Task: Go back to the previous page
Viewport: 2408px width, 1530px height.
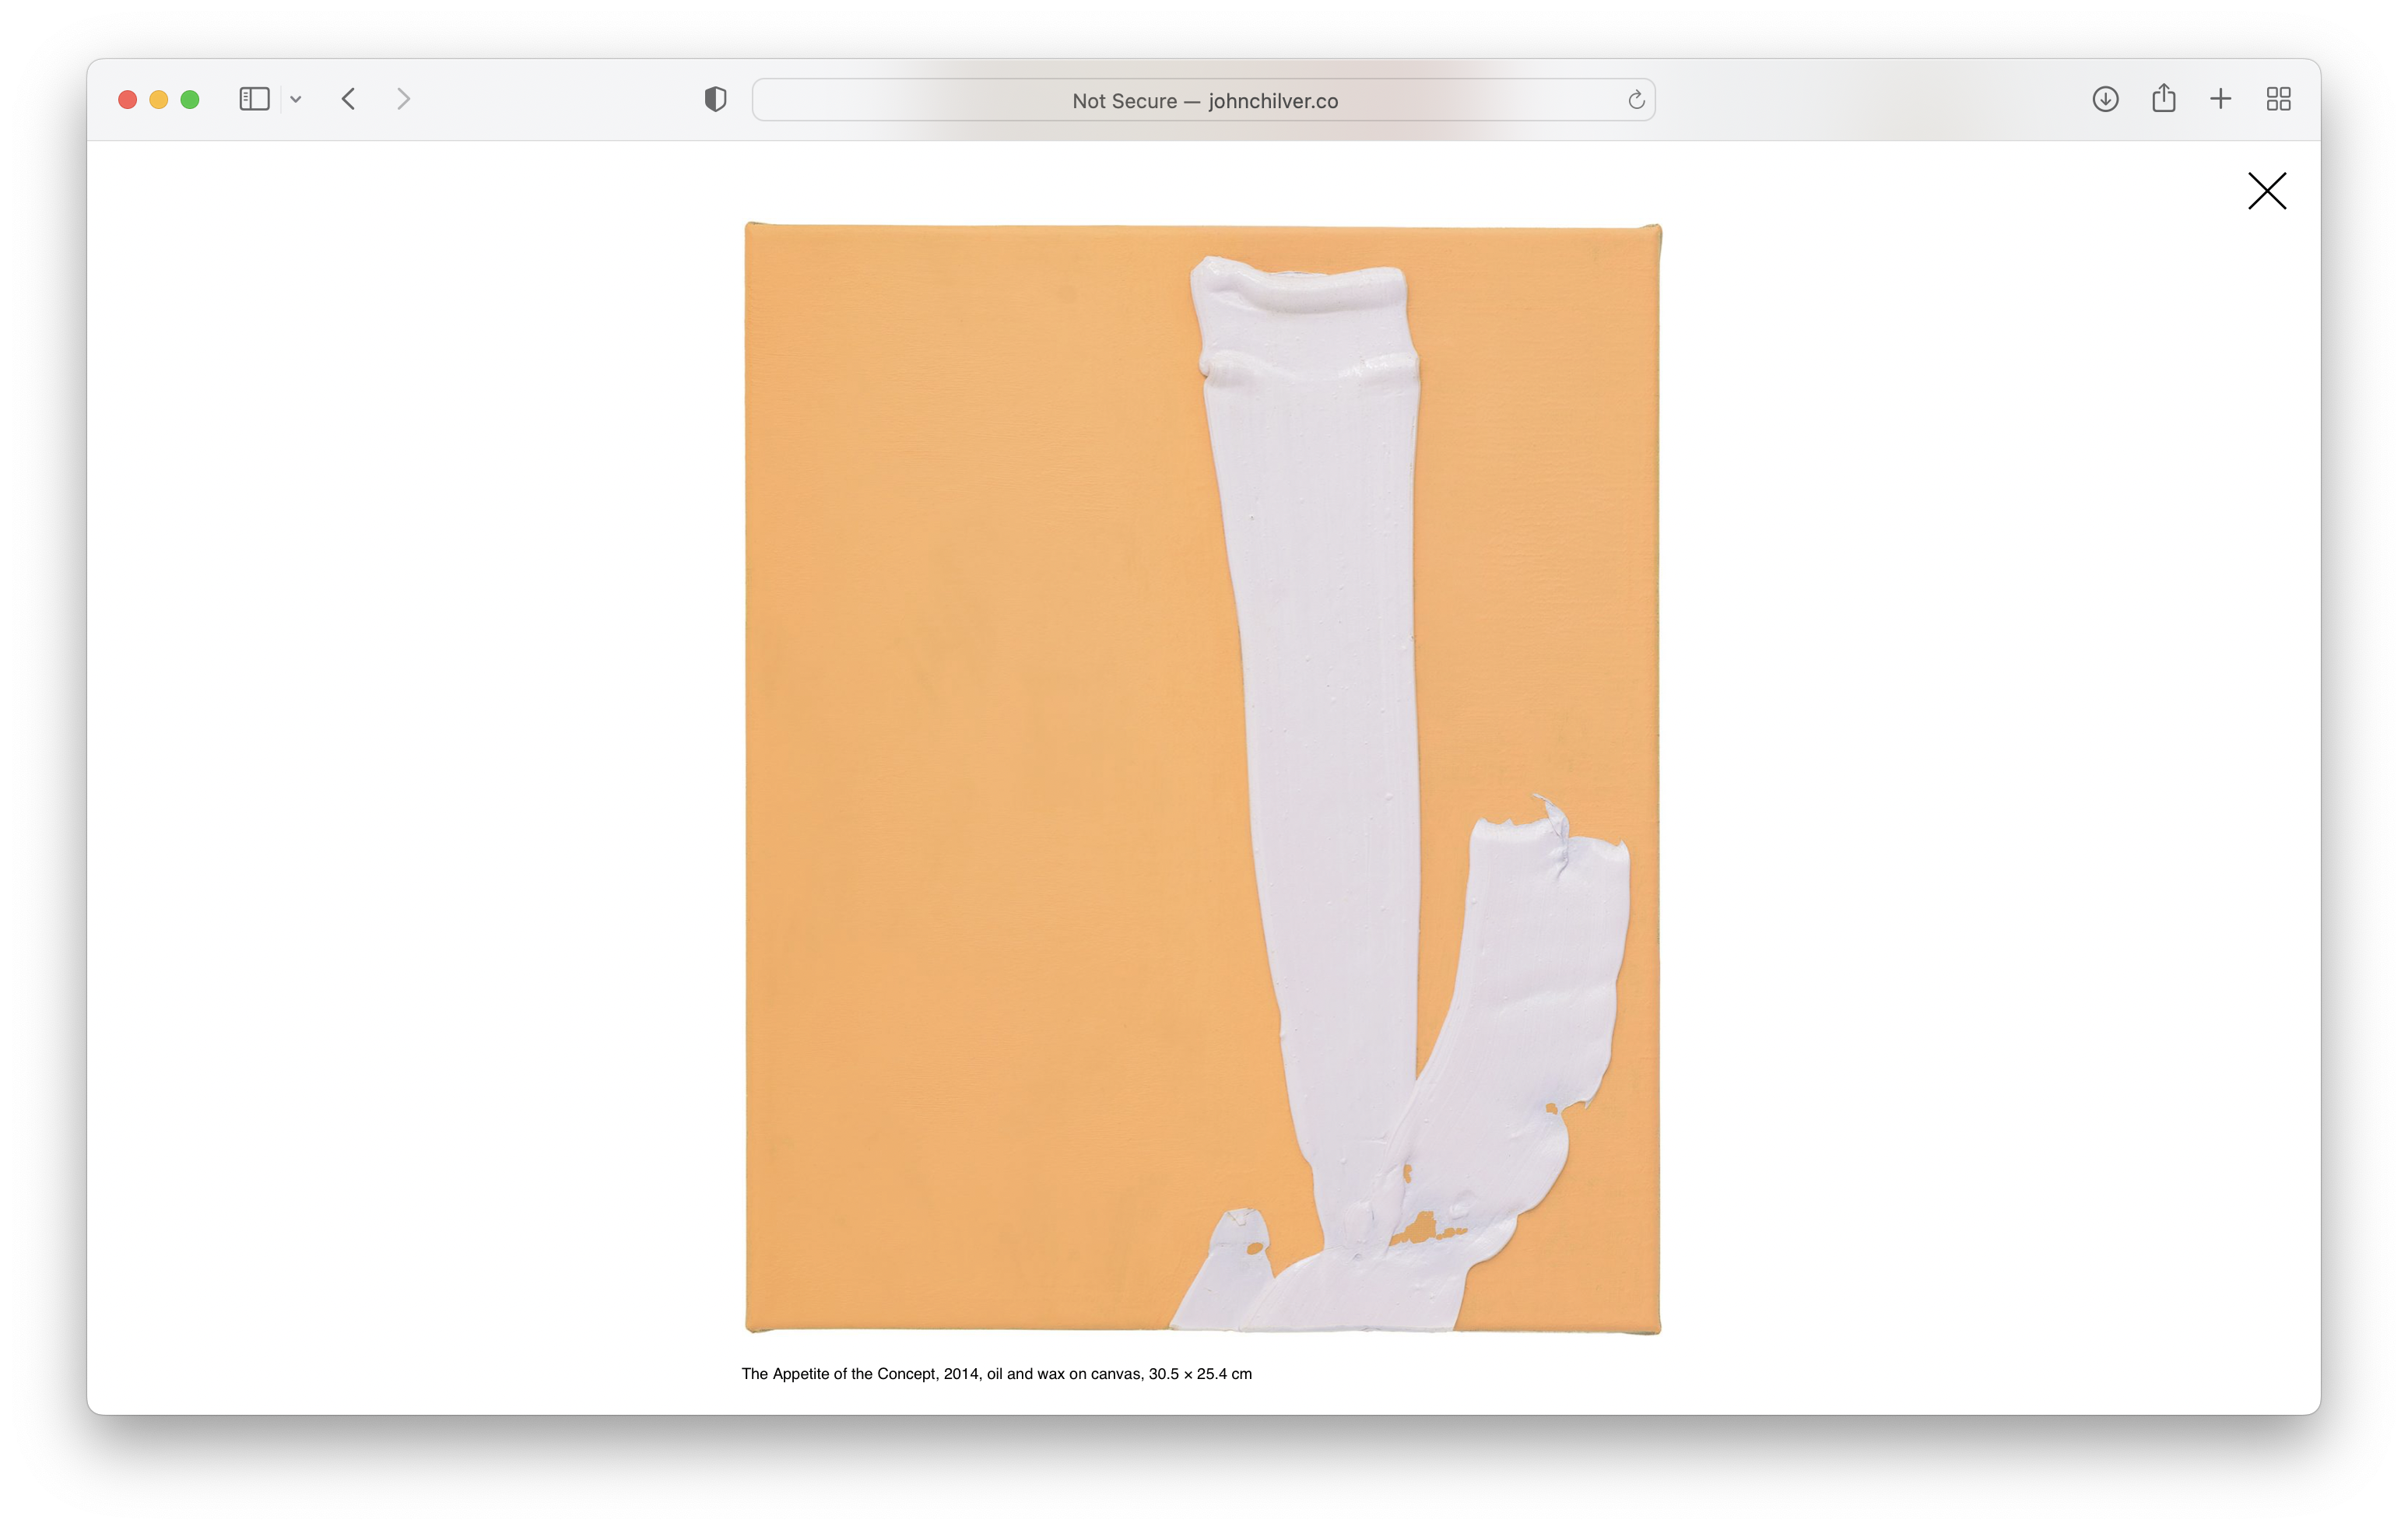Action: 348,99
